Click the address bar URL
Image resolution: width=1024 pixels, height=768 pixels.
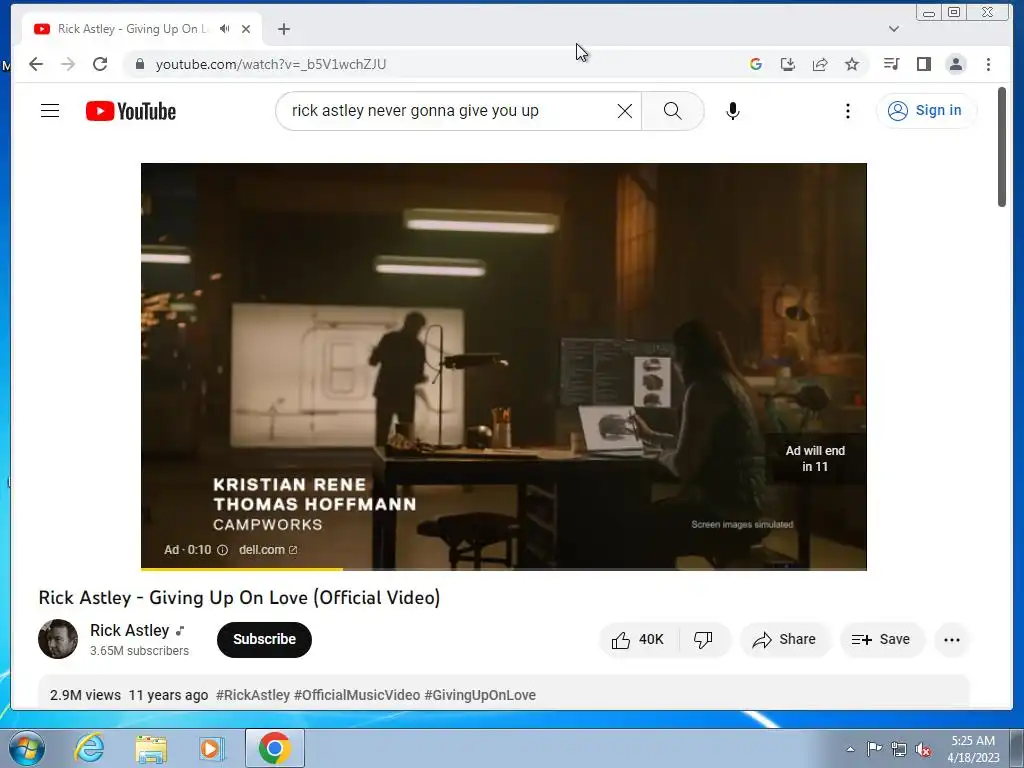tap(270, 64)
